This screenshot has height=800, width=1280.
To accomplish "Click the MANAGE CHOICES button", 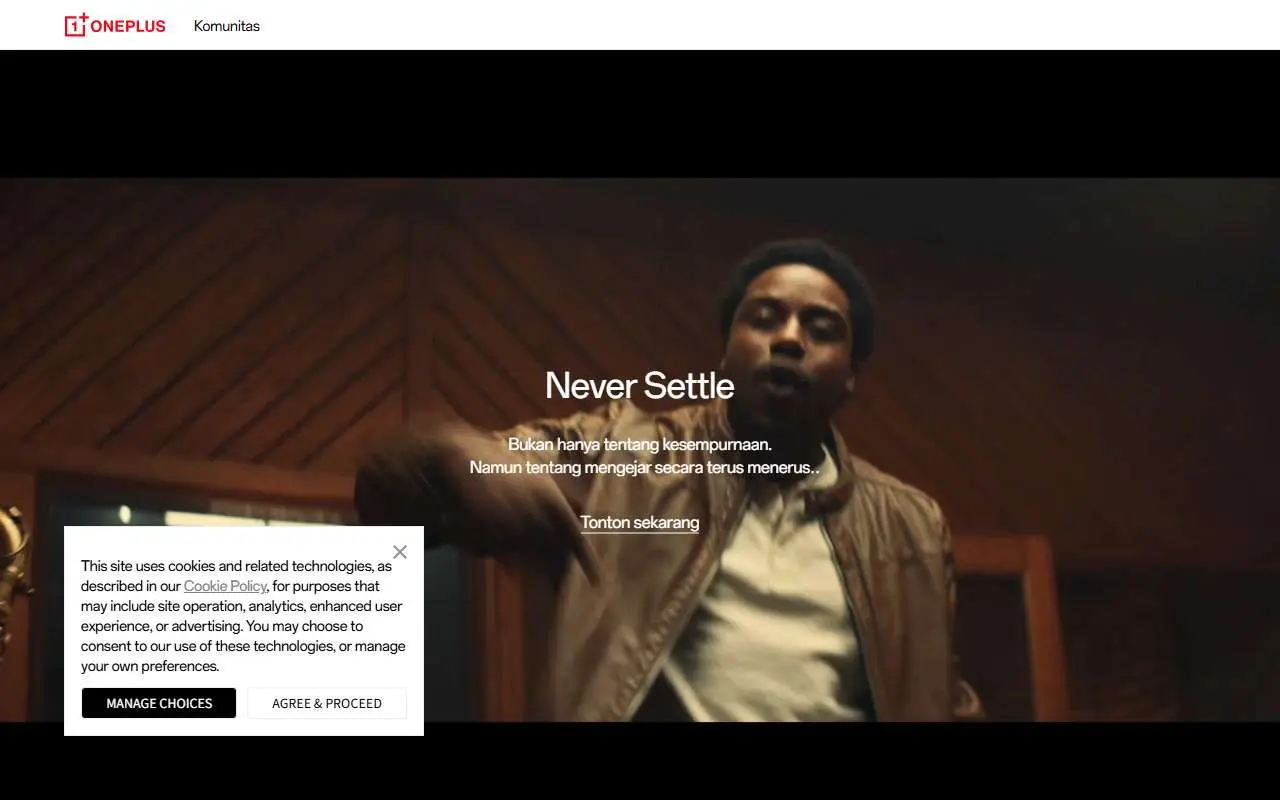I will pos(159,703).
